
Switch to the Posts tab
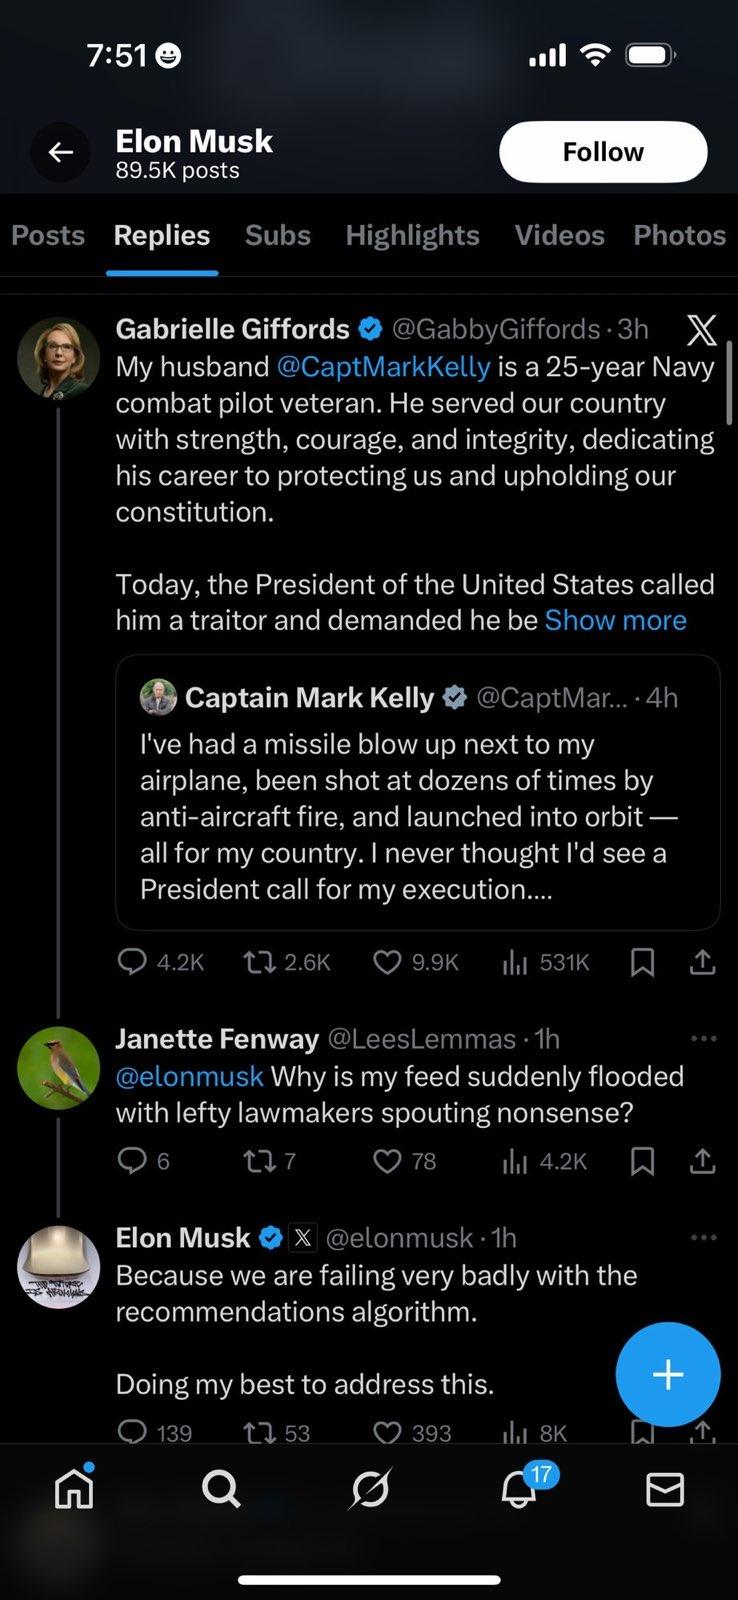(48, 235)
